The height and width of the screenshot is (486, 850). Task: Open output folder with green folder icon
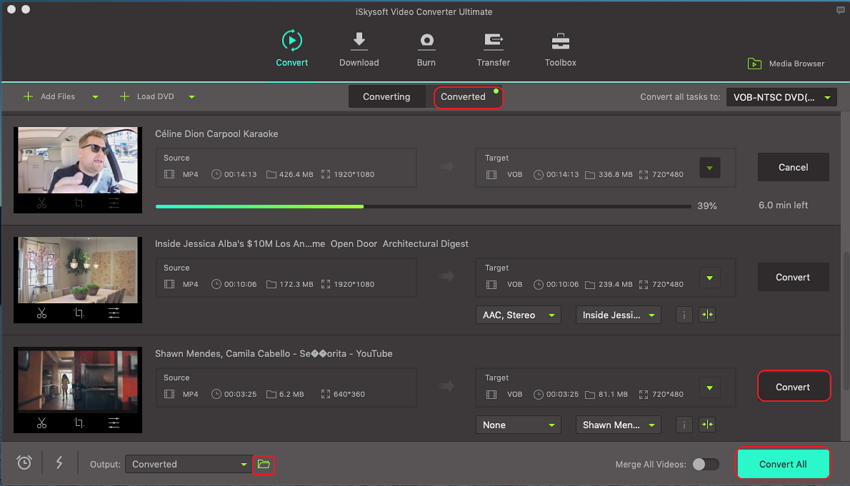click(263, 464)
